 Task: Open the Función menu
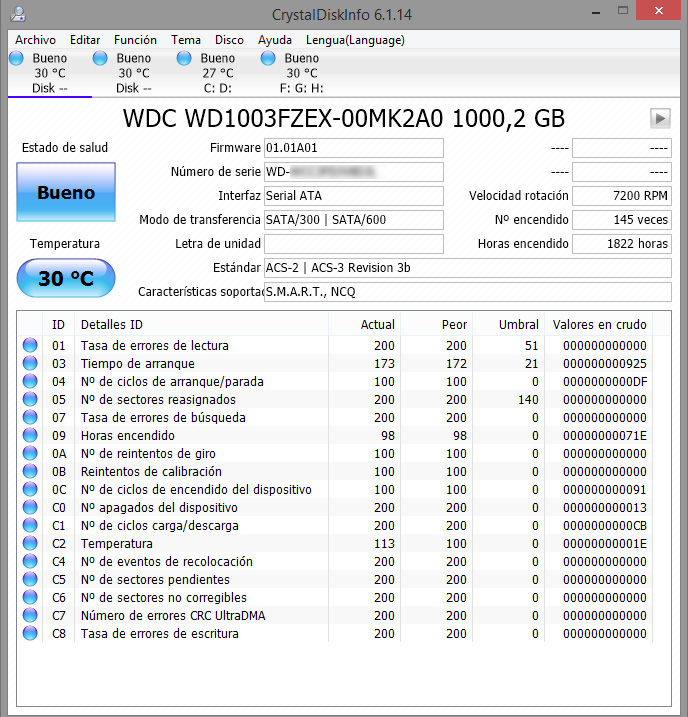[135, 40]
